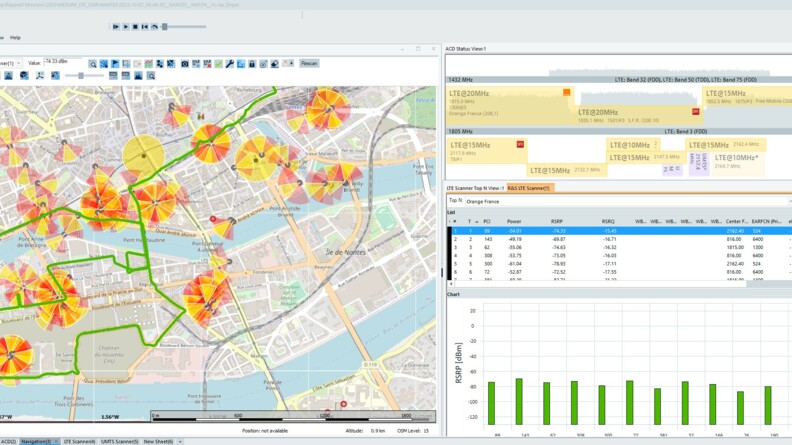Select the highlighted row with RSRP -74.33

tap(621, 231)
